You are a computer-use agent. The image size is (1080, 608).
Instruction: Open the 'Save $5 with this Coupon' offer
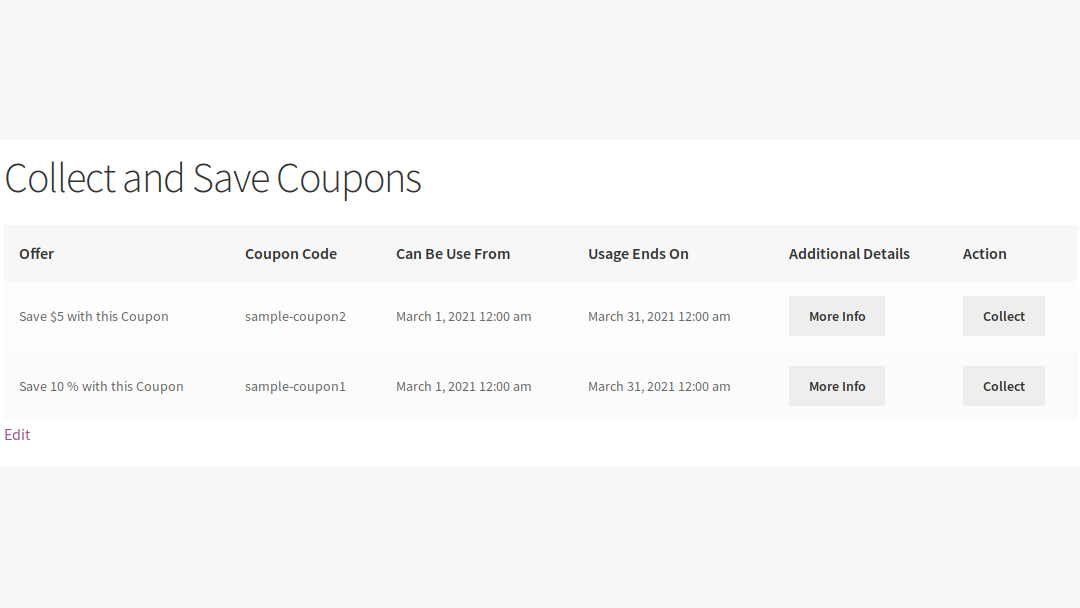[x=93, y=315]
